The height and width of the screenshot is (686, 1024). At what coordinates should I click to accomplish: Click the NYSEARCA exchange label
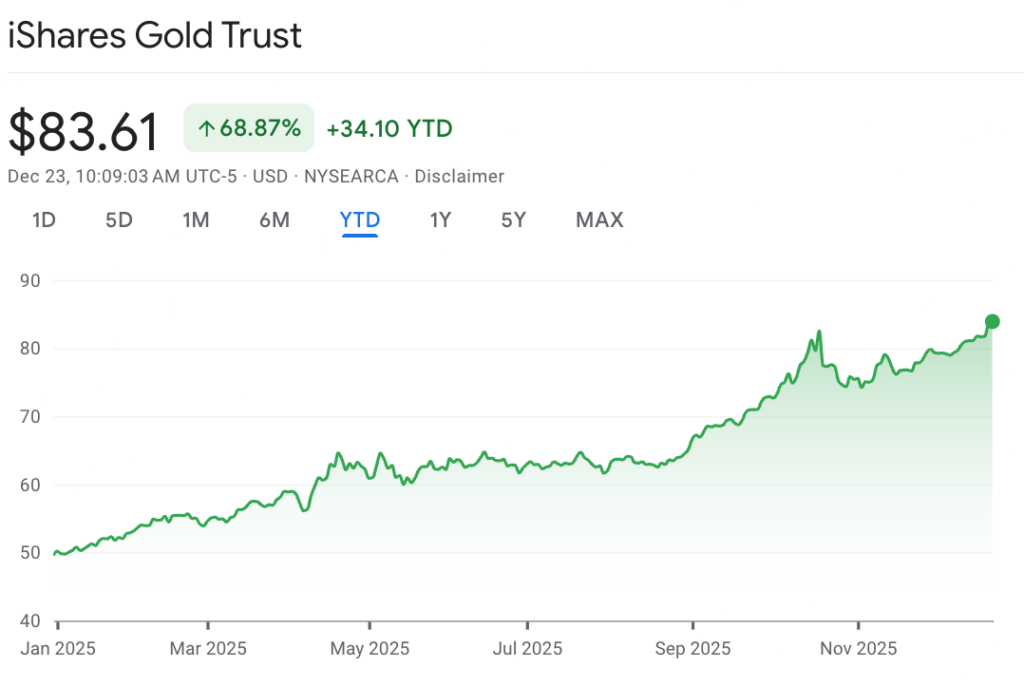(x=351, y=177)
